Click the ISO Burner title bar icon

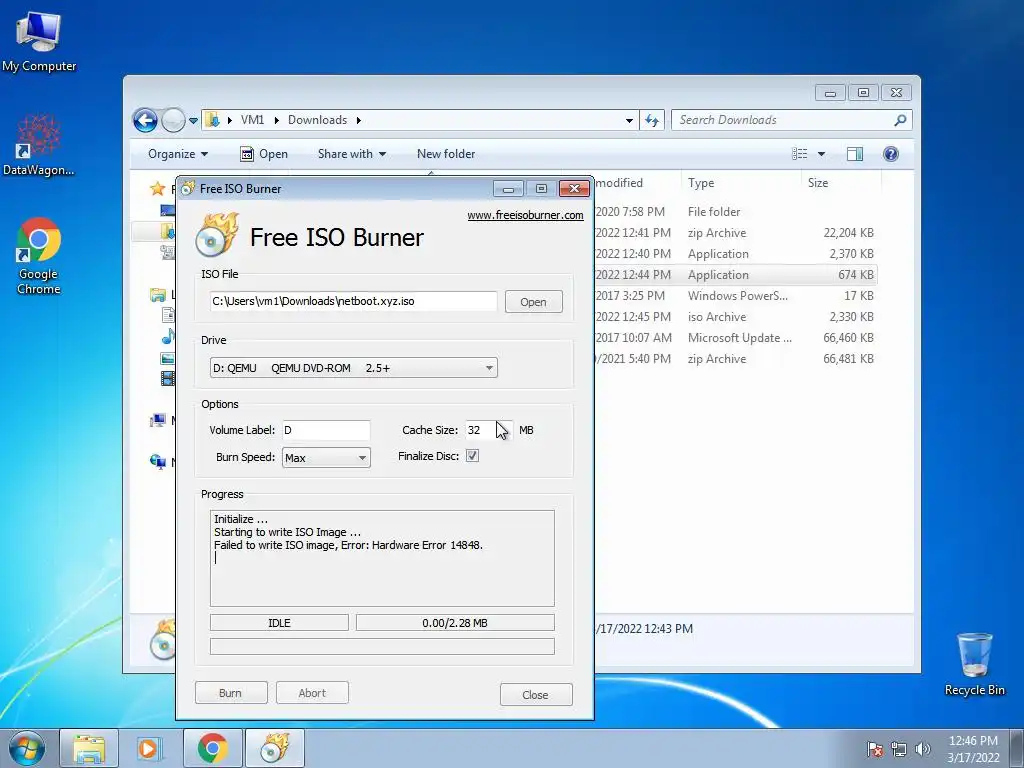coord(187,188)
